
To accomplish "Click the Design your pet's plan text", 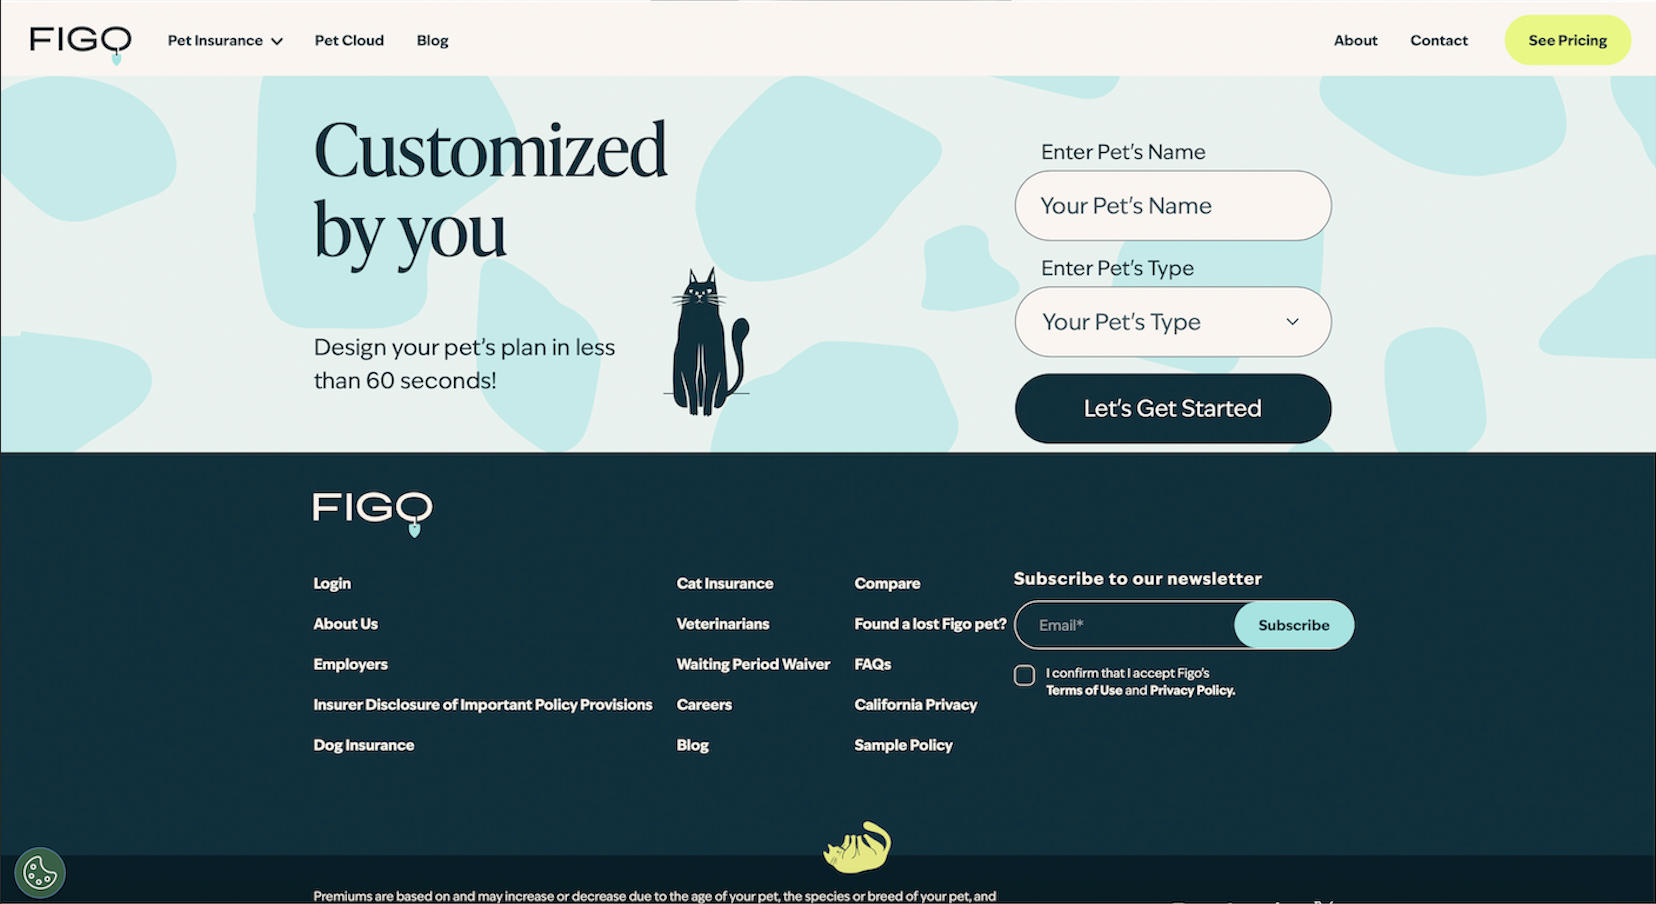I will (464, 364).
